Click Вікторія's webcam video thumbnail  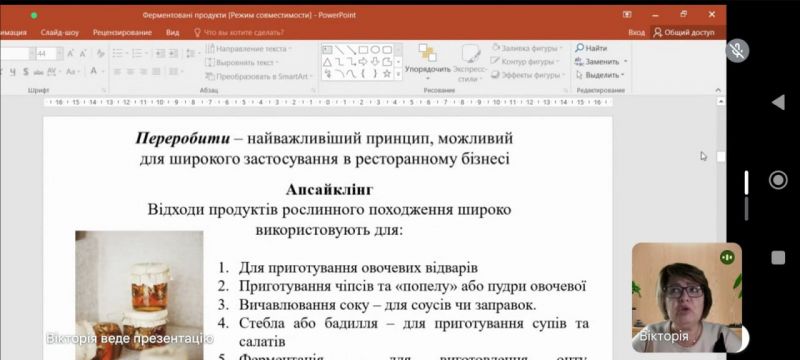coord(687,298)
